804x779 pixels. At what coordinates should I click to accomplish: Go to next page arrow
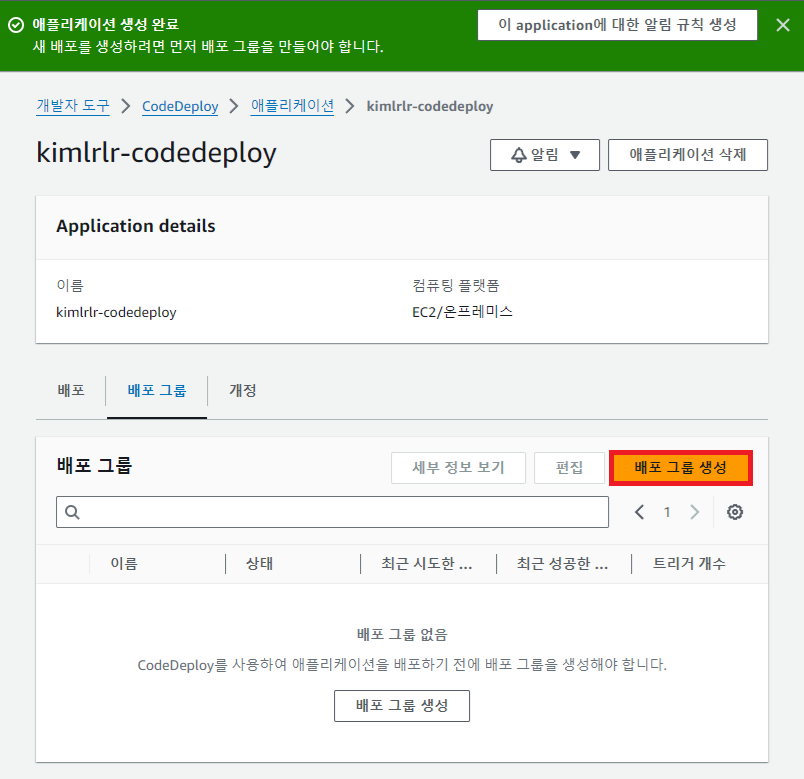[695, 512]
